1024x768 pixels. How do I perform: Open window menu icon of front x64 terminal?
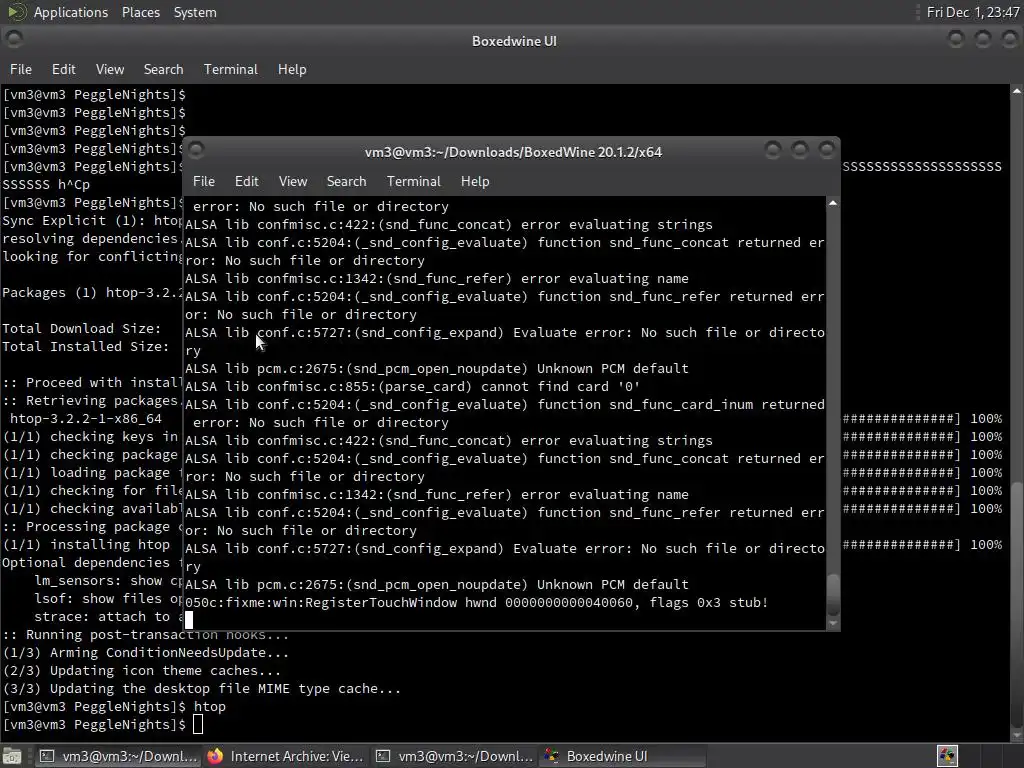point(196,150)
